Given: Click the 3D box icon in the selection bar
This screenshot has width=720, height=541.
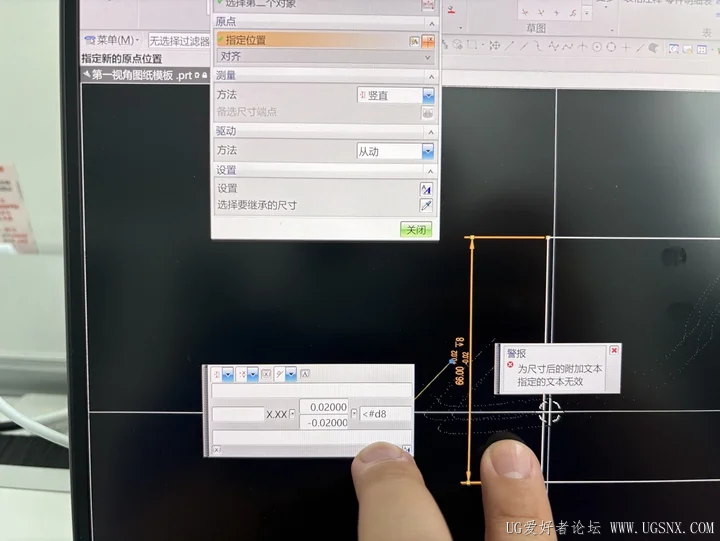Looking at the screenshot, I should 458,45.
